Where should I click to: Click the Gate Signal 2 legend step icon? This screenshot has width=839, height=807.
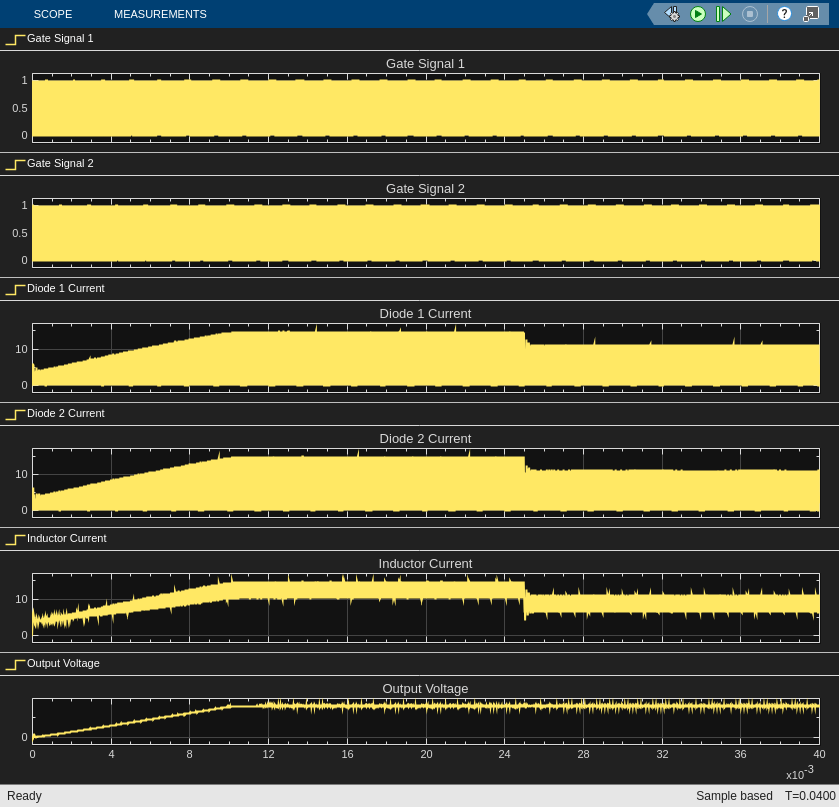pos(16,164)
